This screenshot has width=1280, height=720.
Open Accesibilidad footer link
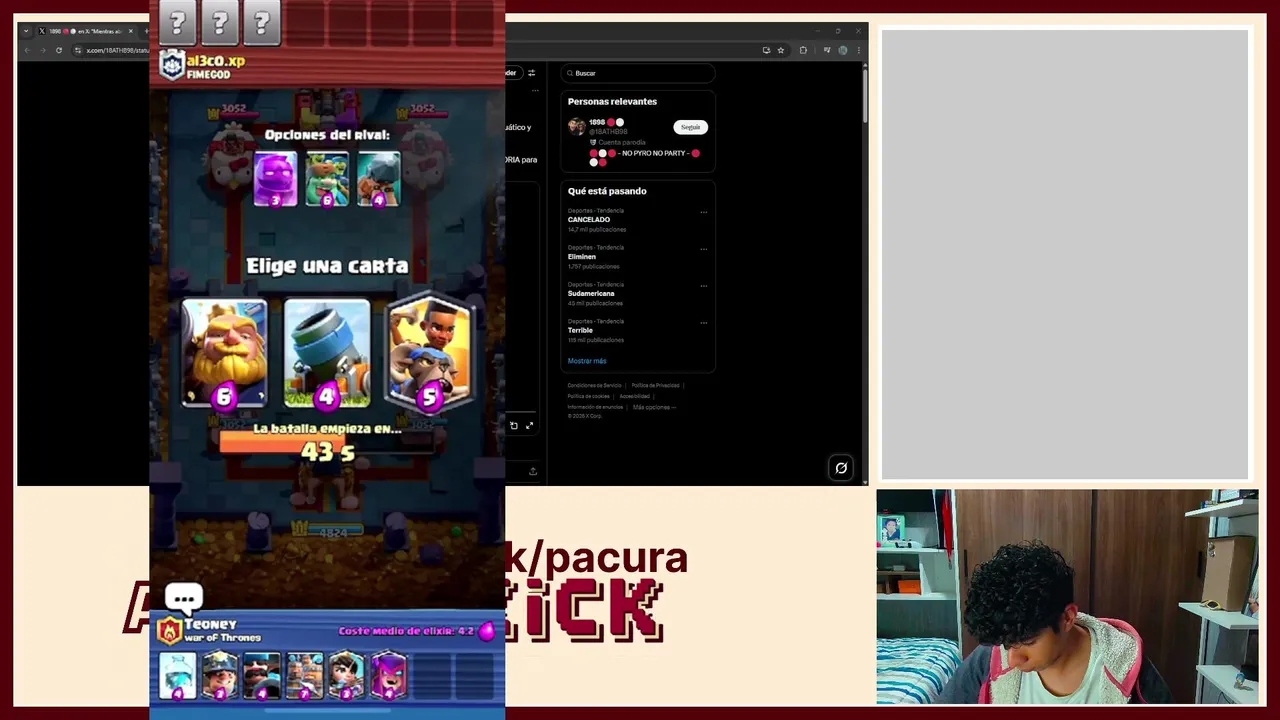point(634,396)
